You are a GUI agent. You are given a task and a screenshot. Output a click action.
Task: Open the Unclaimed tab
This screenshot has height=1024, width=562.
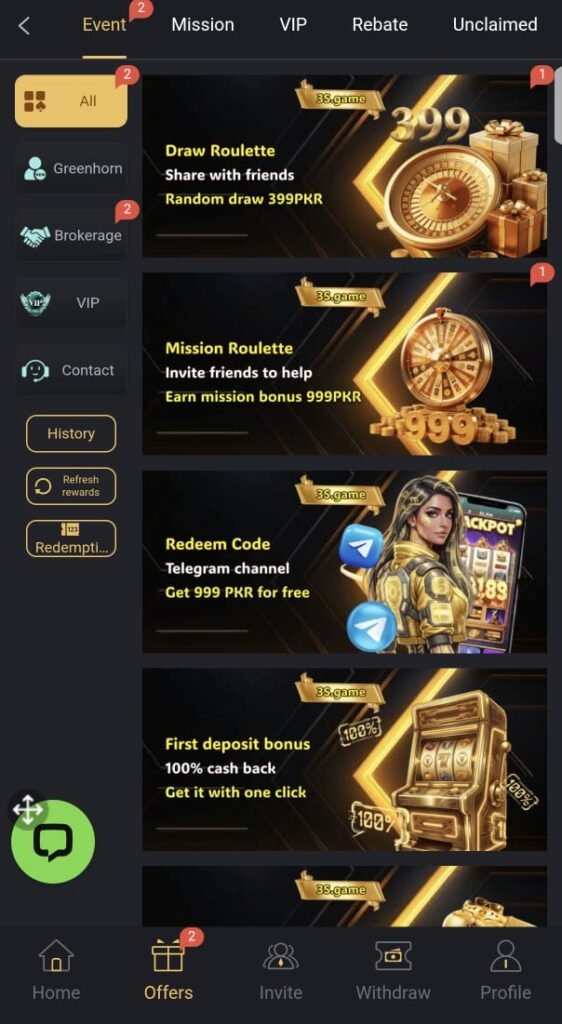point(495,25)
